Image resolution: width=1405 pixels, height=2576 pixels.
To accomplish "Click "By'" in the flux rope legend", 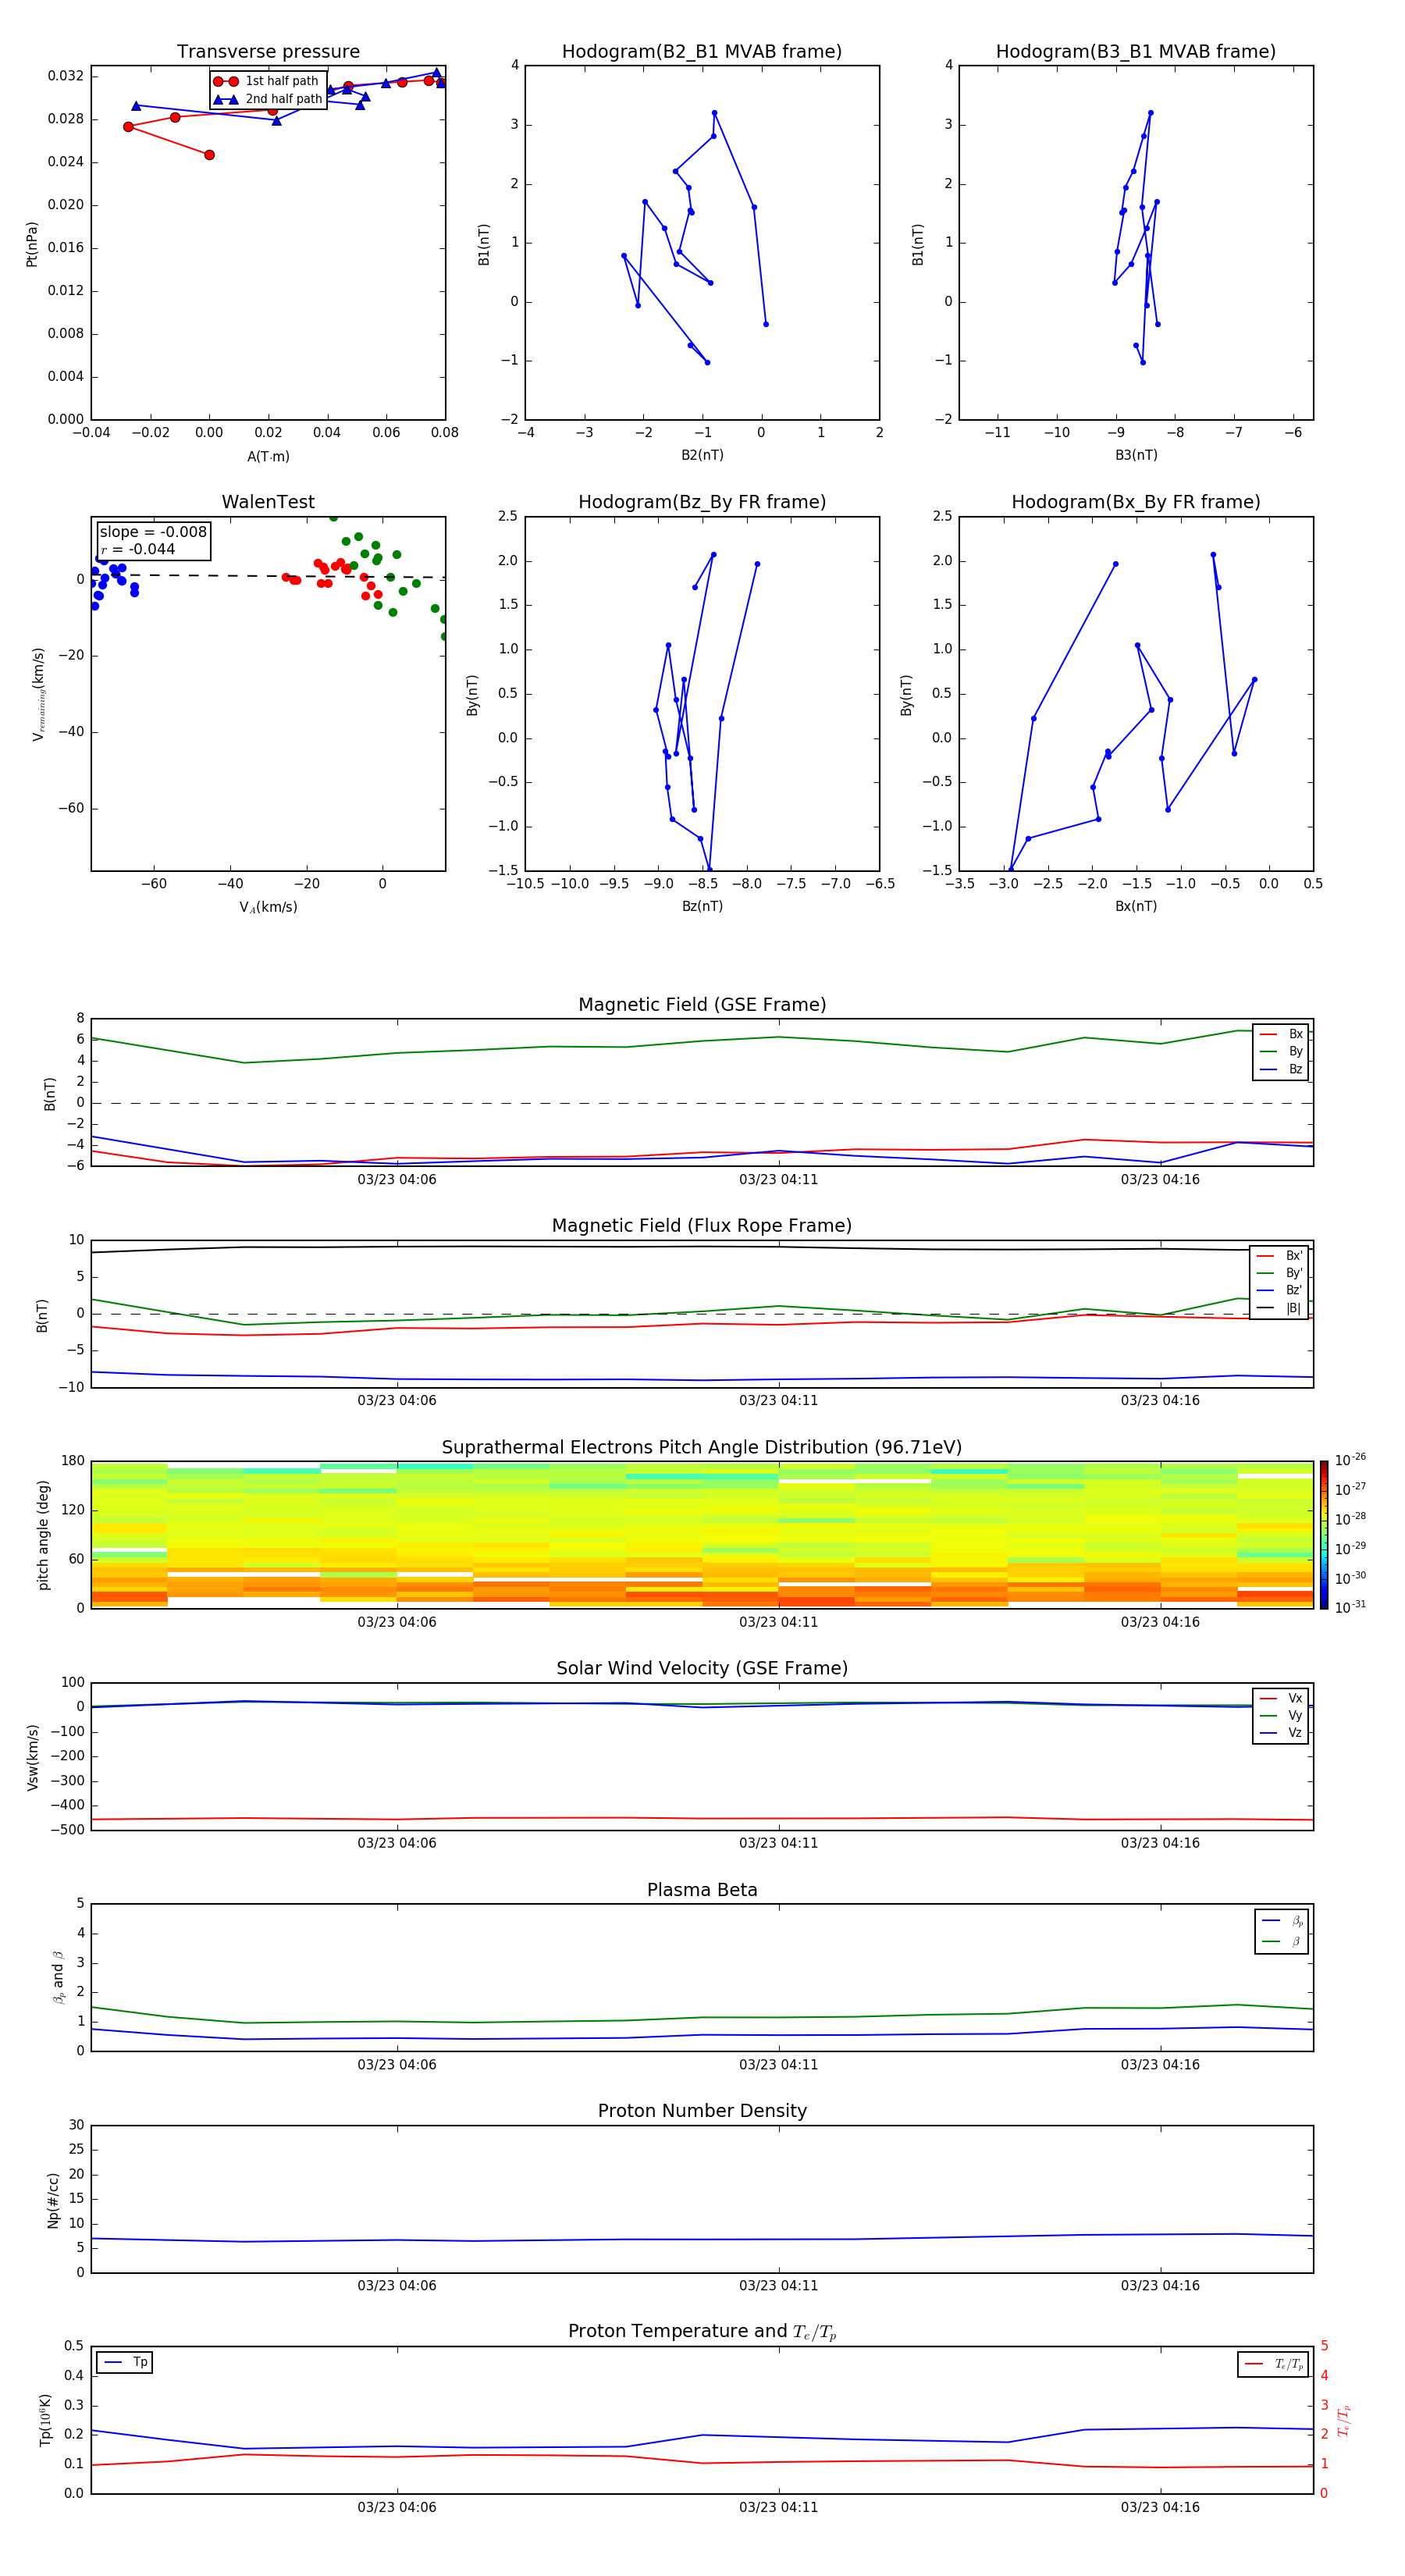I will pyautogui.click(x=1280, y=1273).
